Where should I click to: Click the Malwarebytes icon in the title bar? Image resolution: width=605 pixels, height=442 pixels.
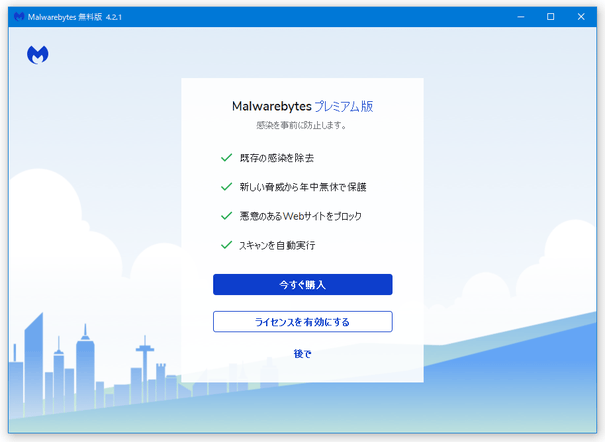coord(19,17)
